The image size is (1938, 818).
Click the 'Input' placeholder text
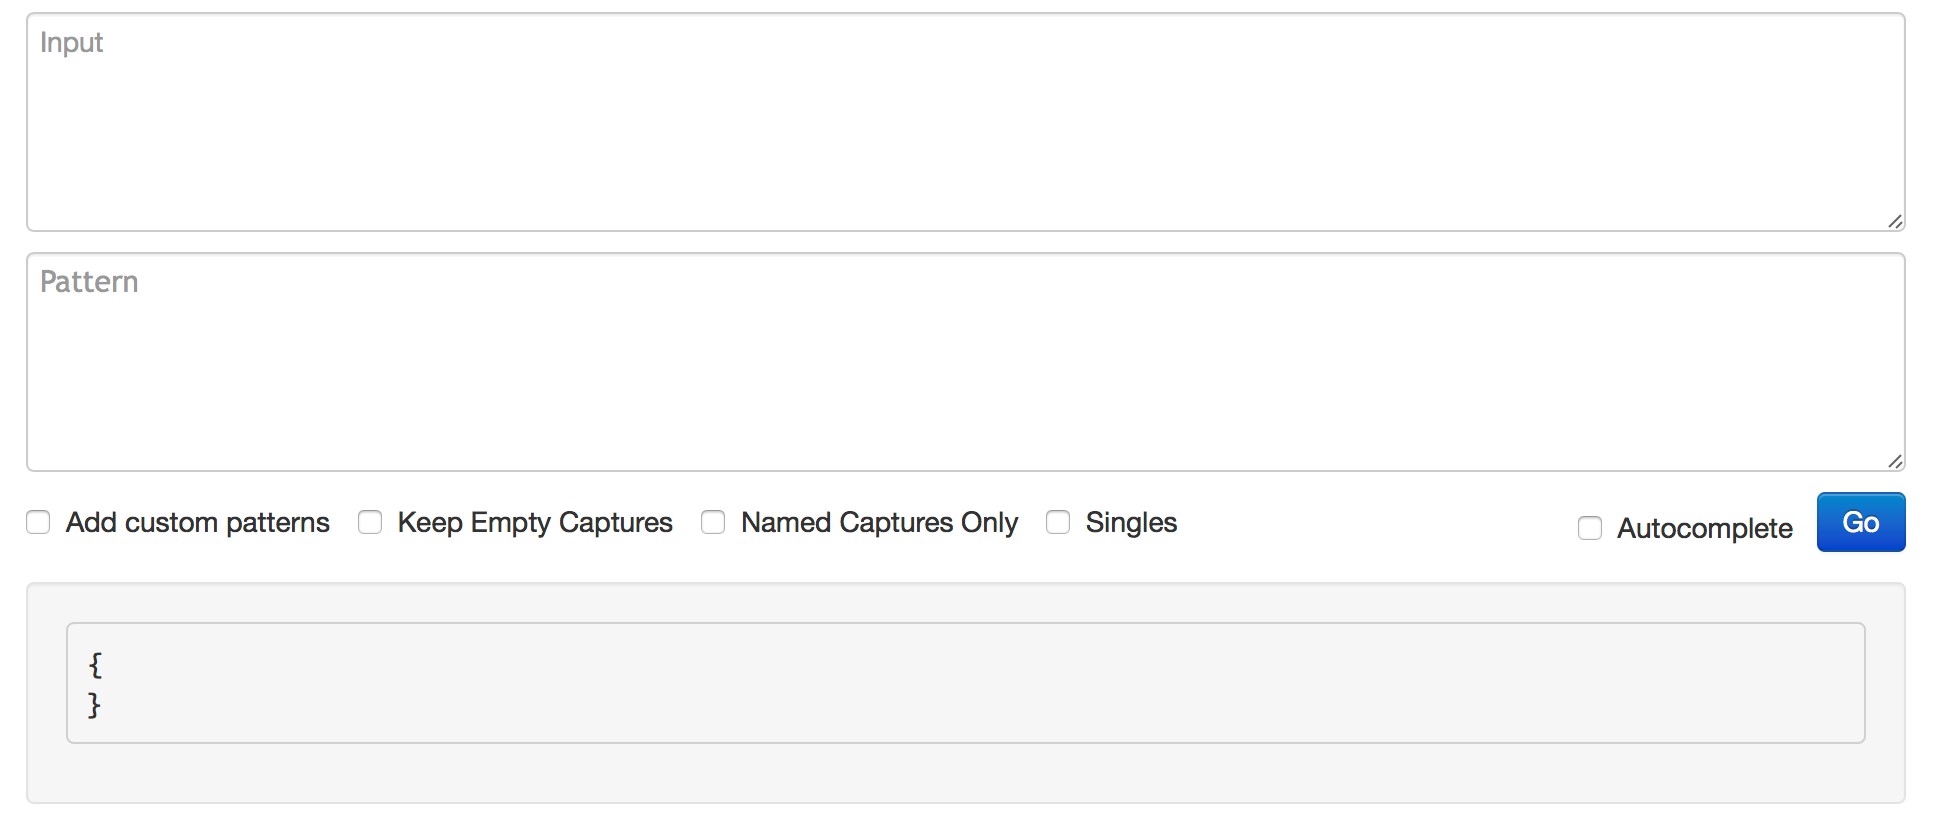71,43
